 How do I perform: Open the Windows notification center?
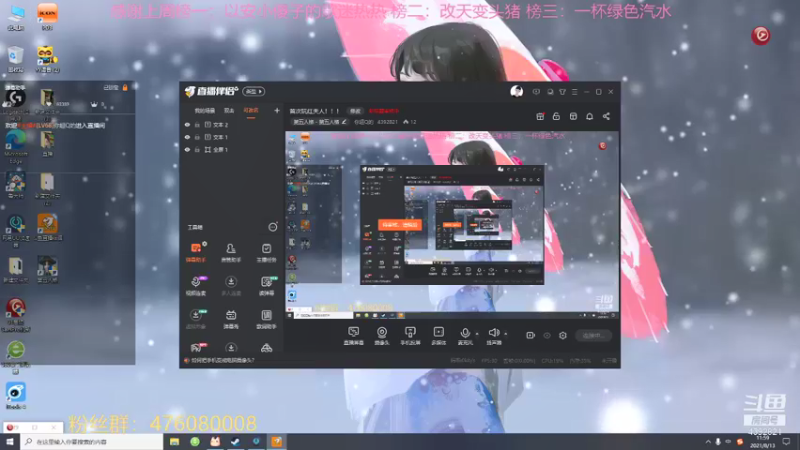coord(786,442)
